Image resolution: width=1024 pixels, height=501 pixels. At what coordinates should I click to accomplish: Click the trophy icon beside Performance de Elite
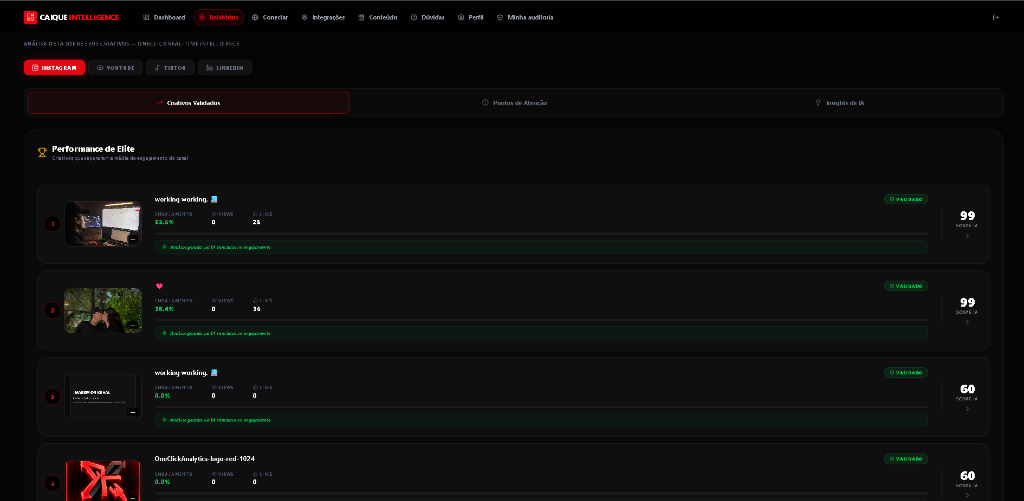point(42,153)
